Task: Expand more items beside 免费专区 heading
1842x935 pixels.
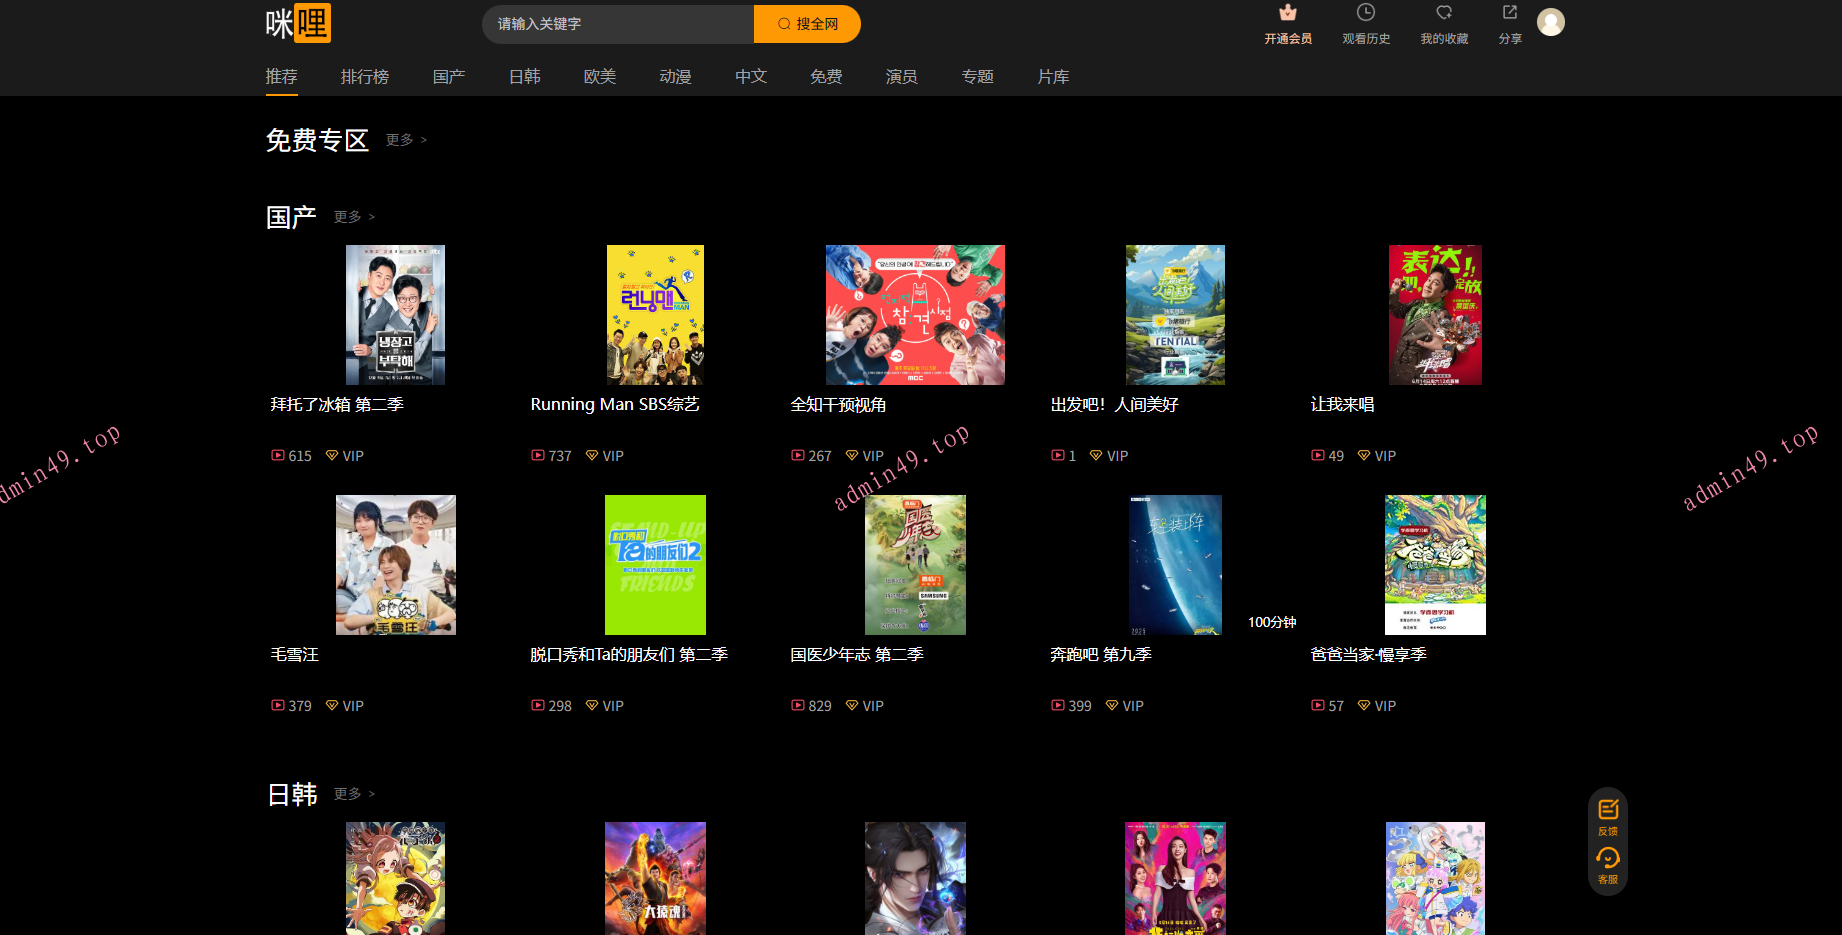Action: 406,140
